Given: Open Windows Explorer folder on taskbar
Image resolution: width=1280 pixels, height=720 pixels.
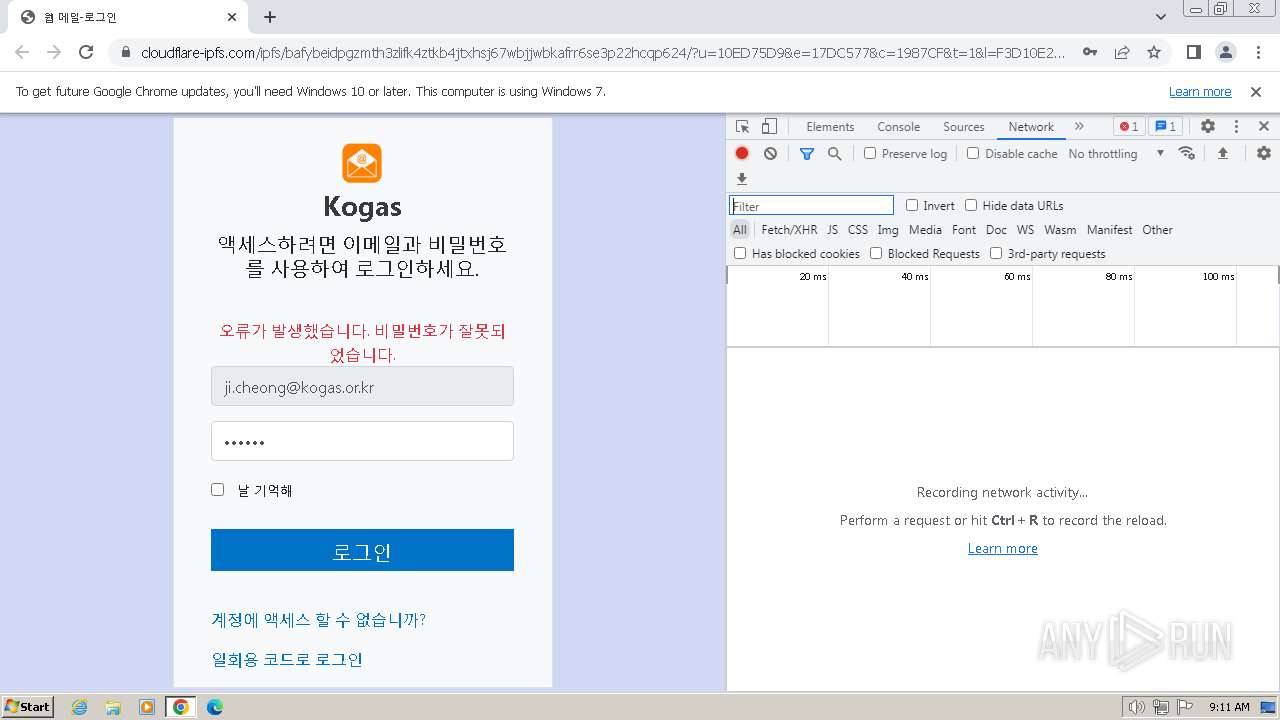Looking at the screenshot, I should tap(113, 707).
